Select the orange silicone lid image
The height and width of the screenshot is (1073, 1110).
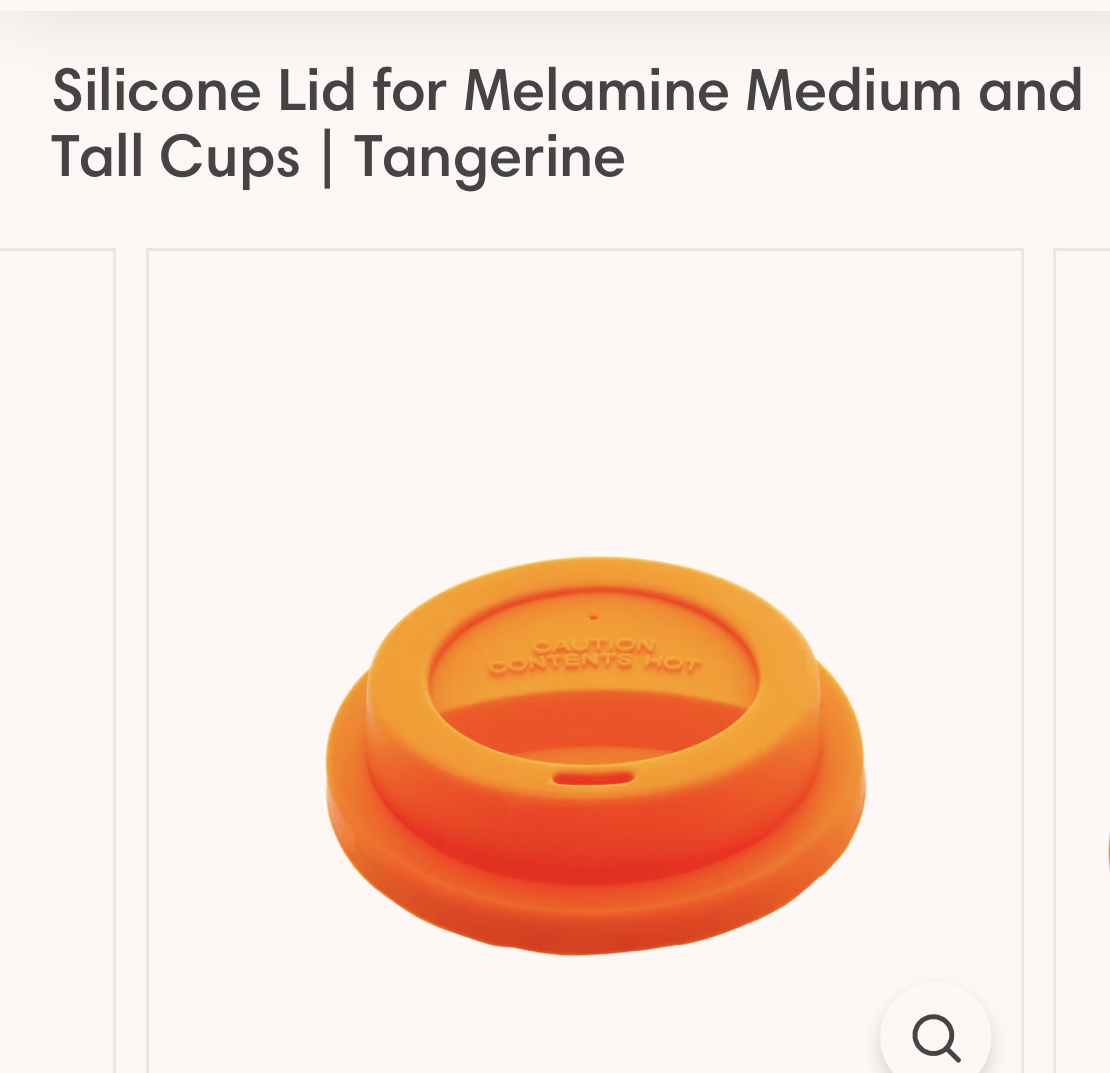(595, 756)
